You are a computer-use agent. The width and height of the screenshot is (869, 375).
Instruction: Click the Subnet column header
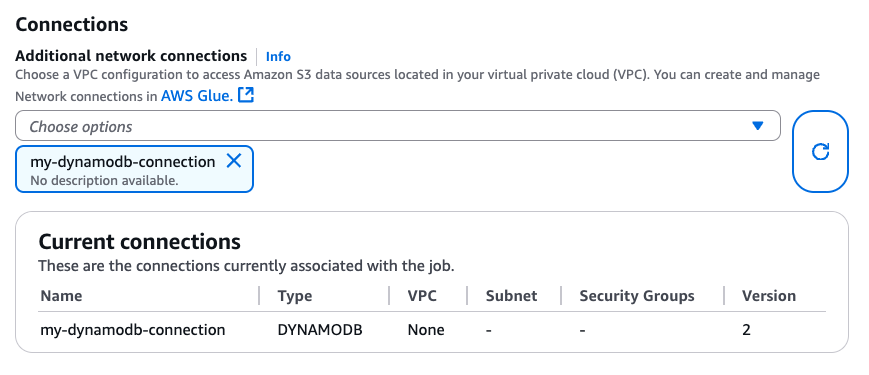coord(512,296)
